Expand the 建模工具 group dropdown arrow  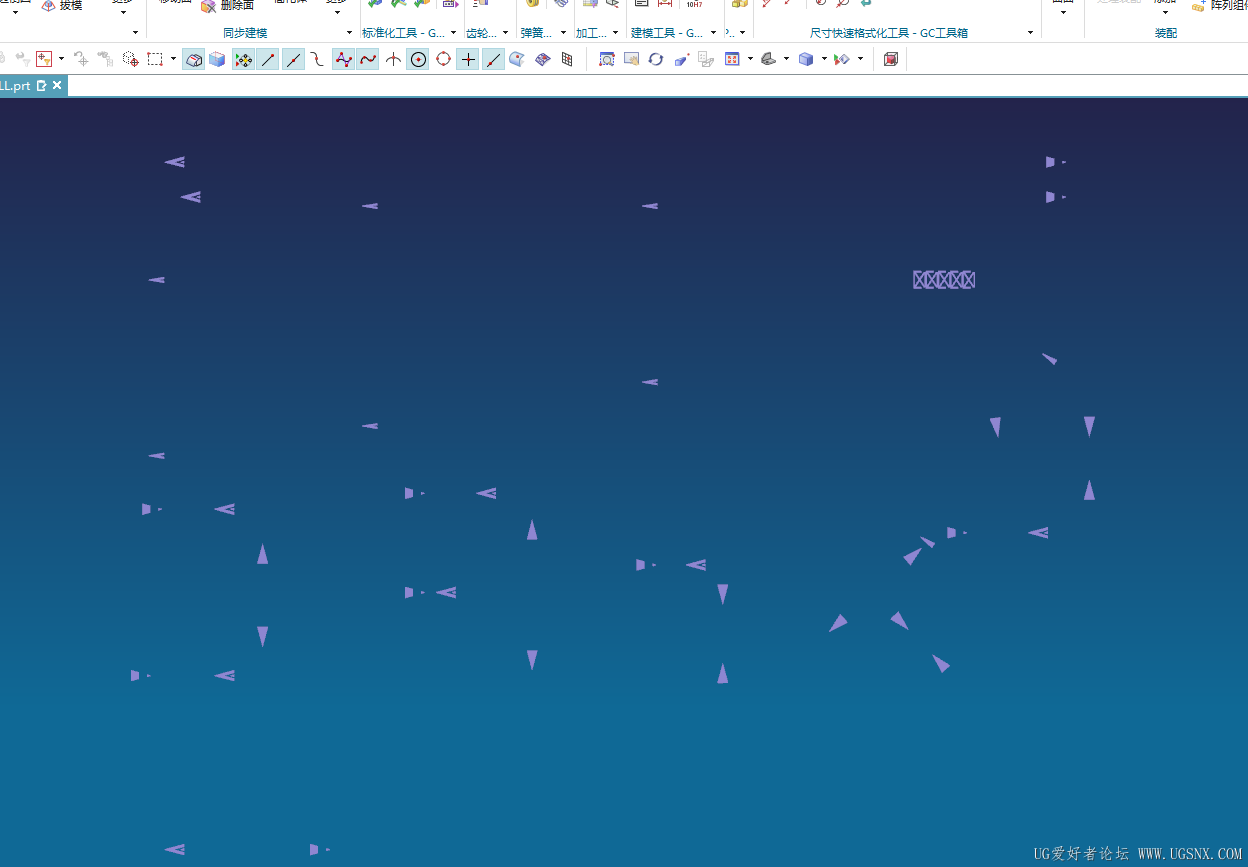713,33
